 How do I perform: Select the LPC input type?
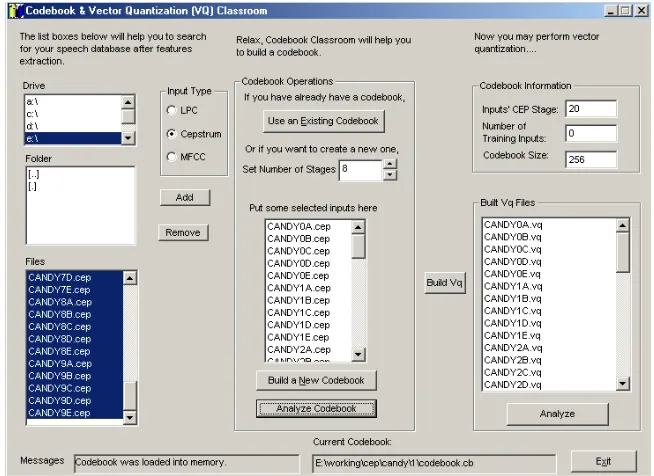pos(182,110)
